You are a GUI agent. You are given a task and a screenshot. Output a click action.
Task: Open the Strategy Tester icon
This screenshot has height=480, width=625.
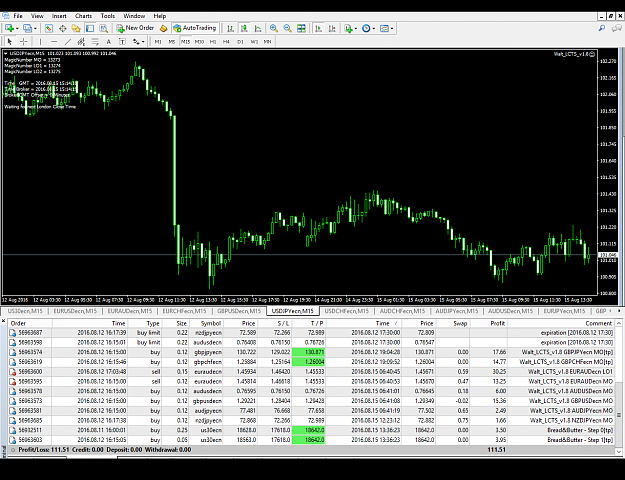tap(104, 28)
